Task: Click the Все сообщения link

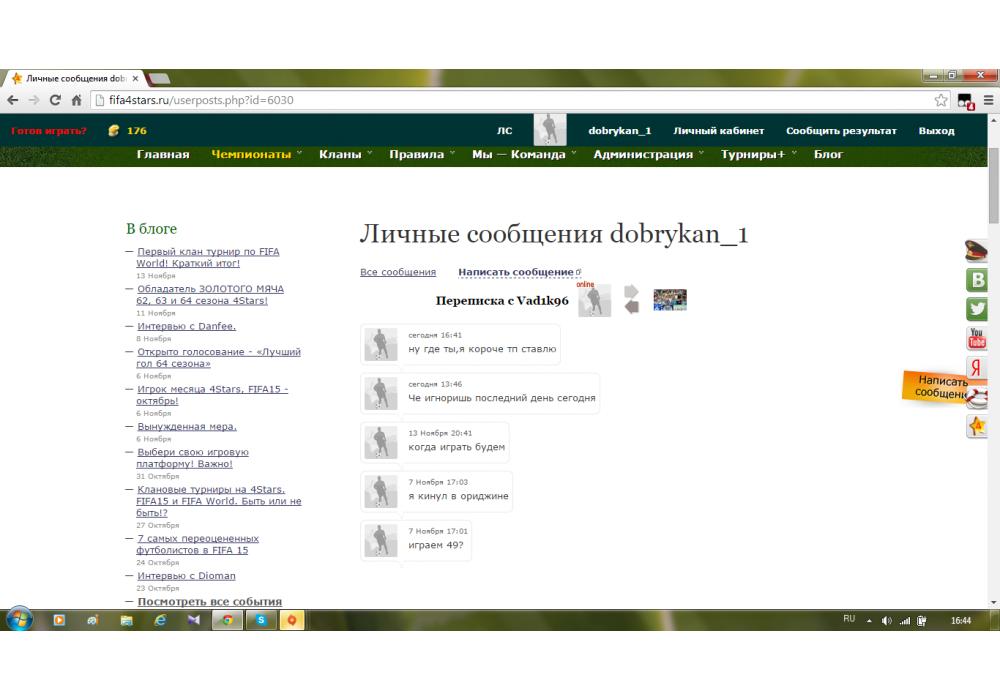Action: pos(398,272)
